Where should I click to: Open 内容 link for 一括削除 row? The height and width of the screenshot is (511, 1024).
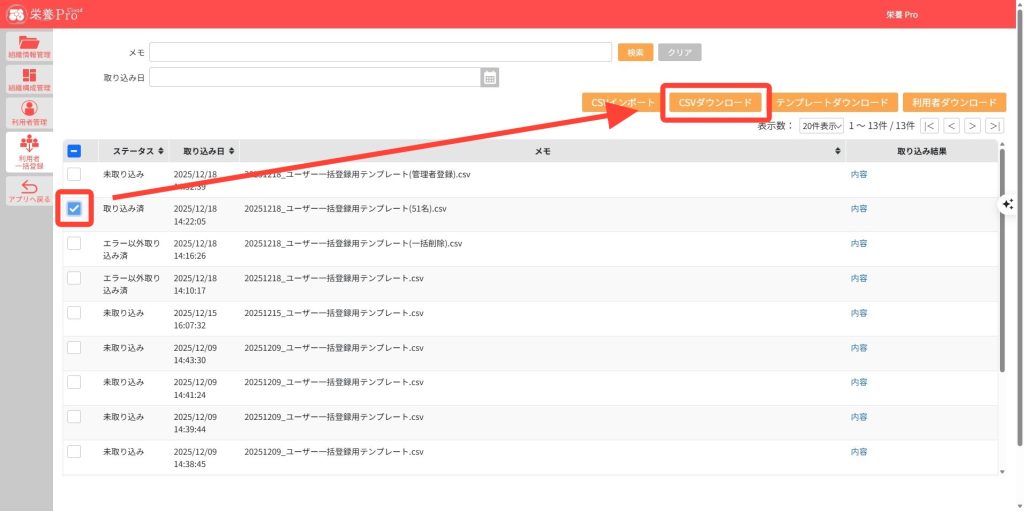click(858, 243)
